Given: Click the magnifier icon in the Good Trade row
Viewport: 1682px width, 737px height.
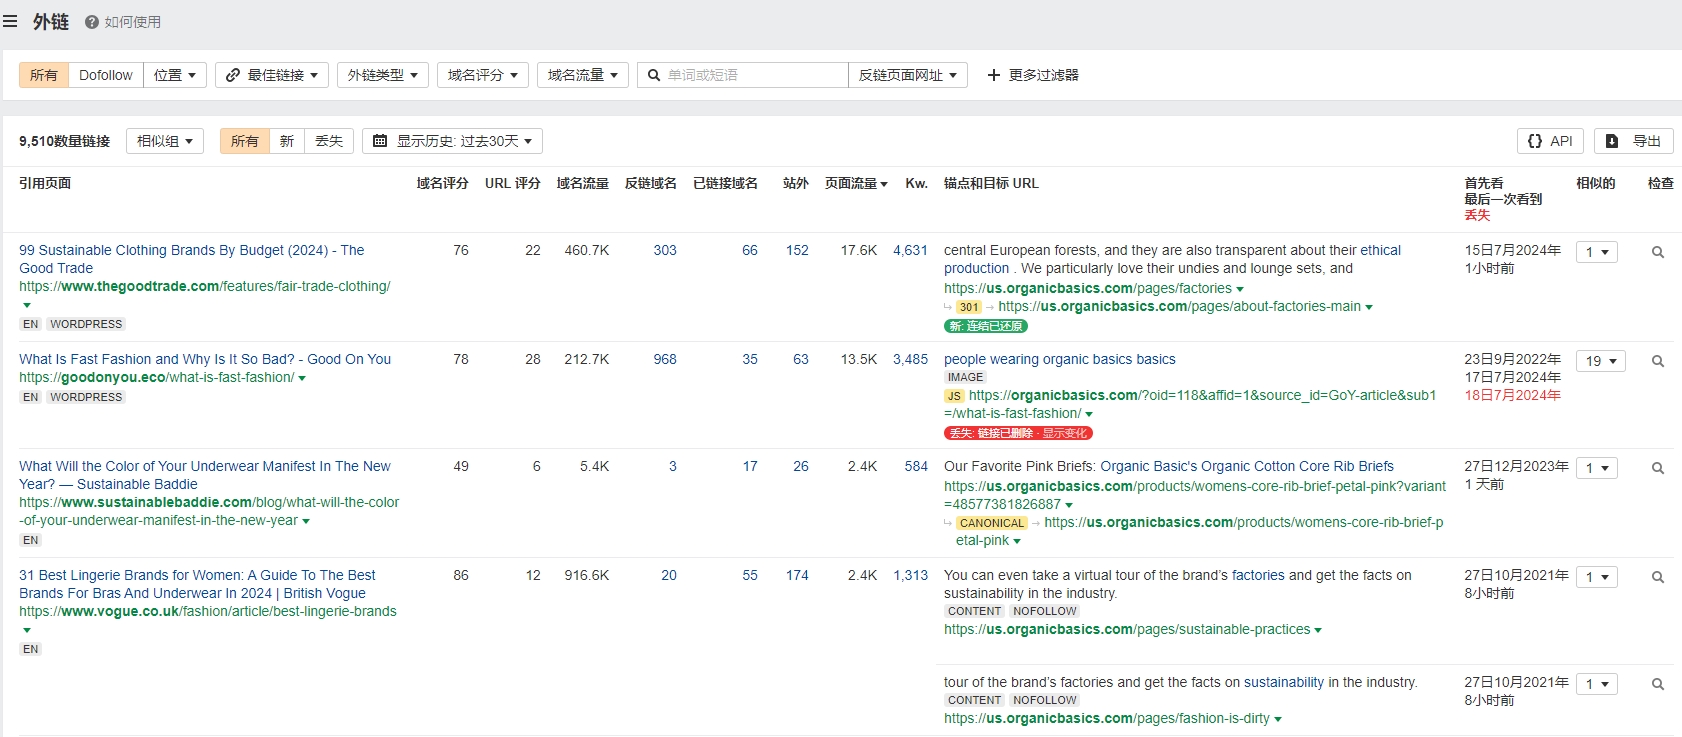Looking at the screenshot, I should click(1658, 253).
